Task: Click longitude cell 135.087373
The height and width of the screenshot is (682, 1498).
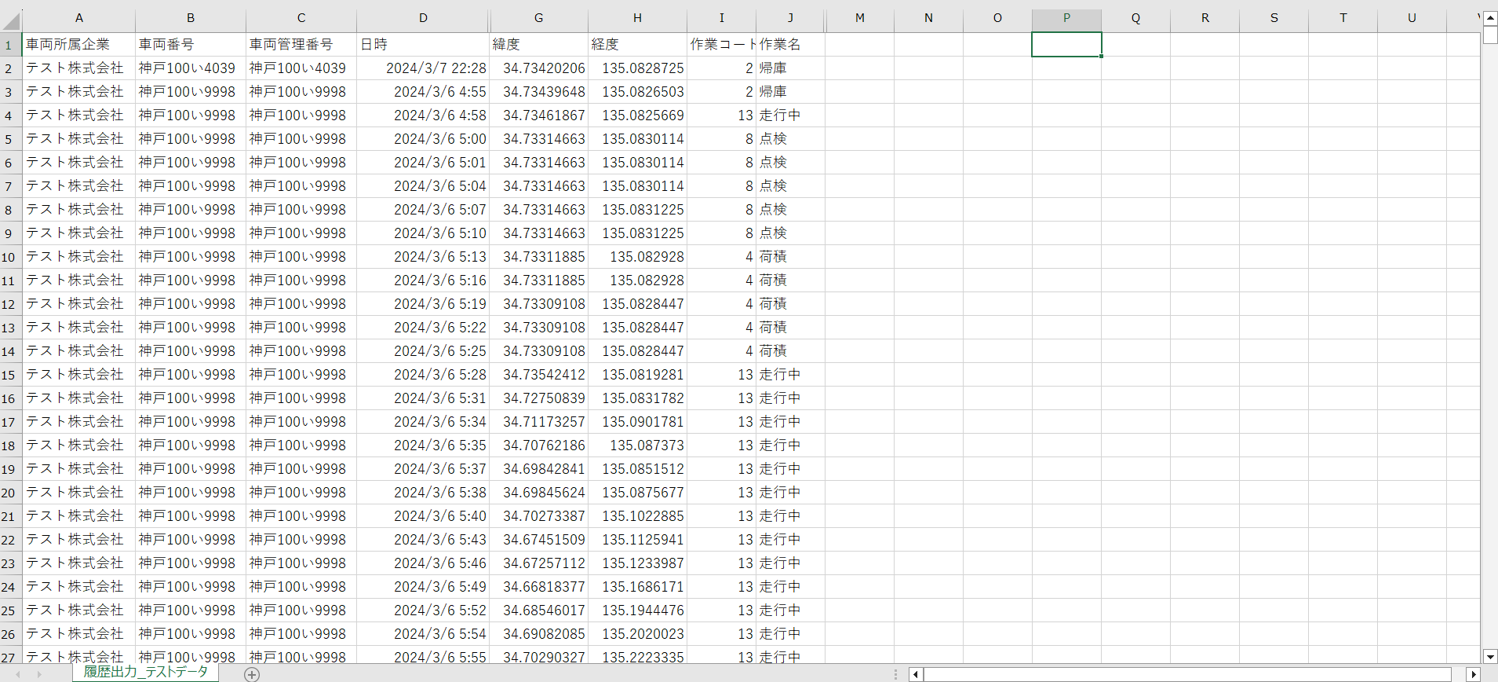Action: (x=638, y=446)
